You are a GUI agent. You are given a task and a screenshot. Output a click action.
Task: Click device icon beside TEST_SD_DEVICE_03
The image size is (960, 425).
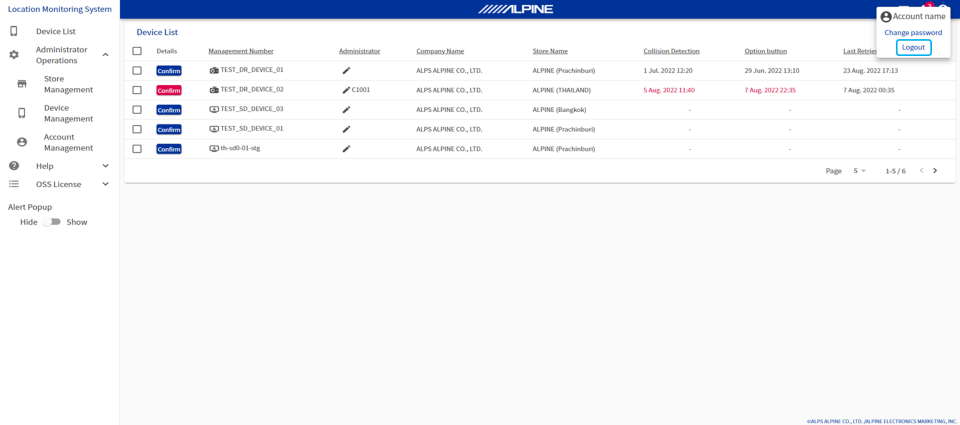point(214,110)
